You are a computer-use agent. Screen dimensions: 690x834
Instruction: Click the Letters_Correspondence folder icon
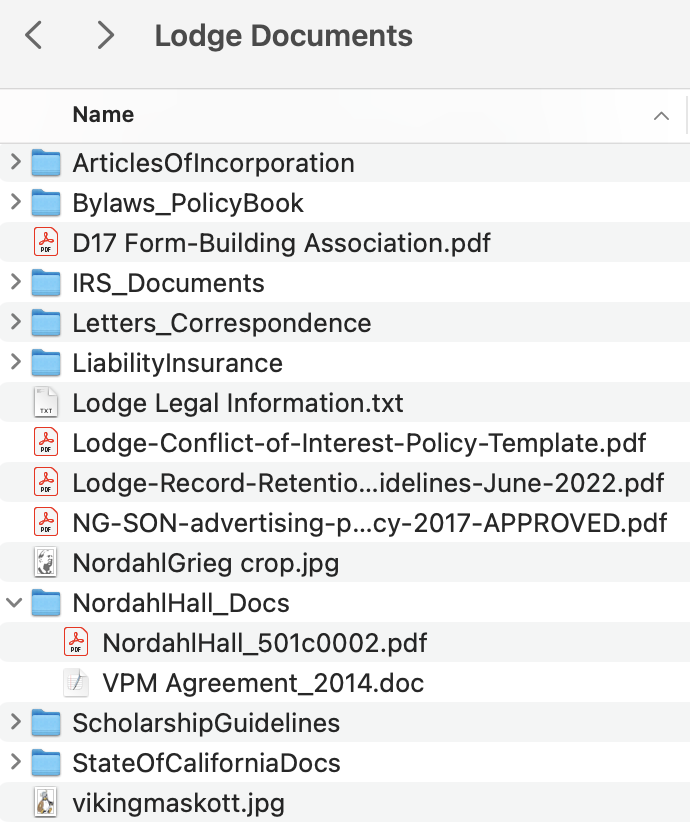[x=46, y=323]
